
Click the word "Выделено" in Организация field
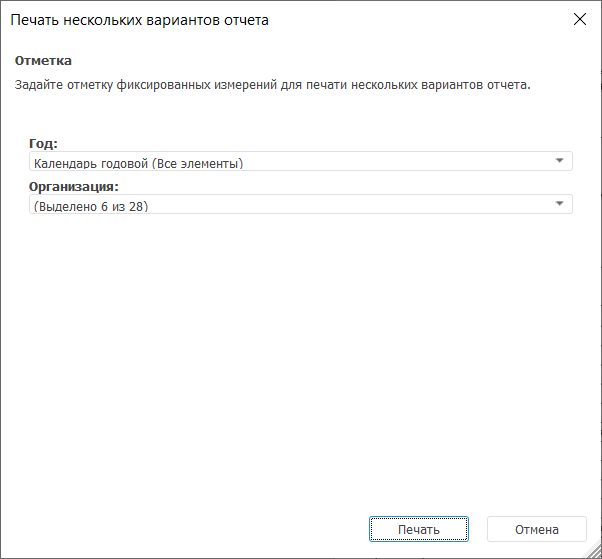pos(68,206)
